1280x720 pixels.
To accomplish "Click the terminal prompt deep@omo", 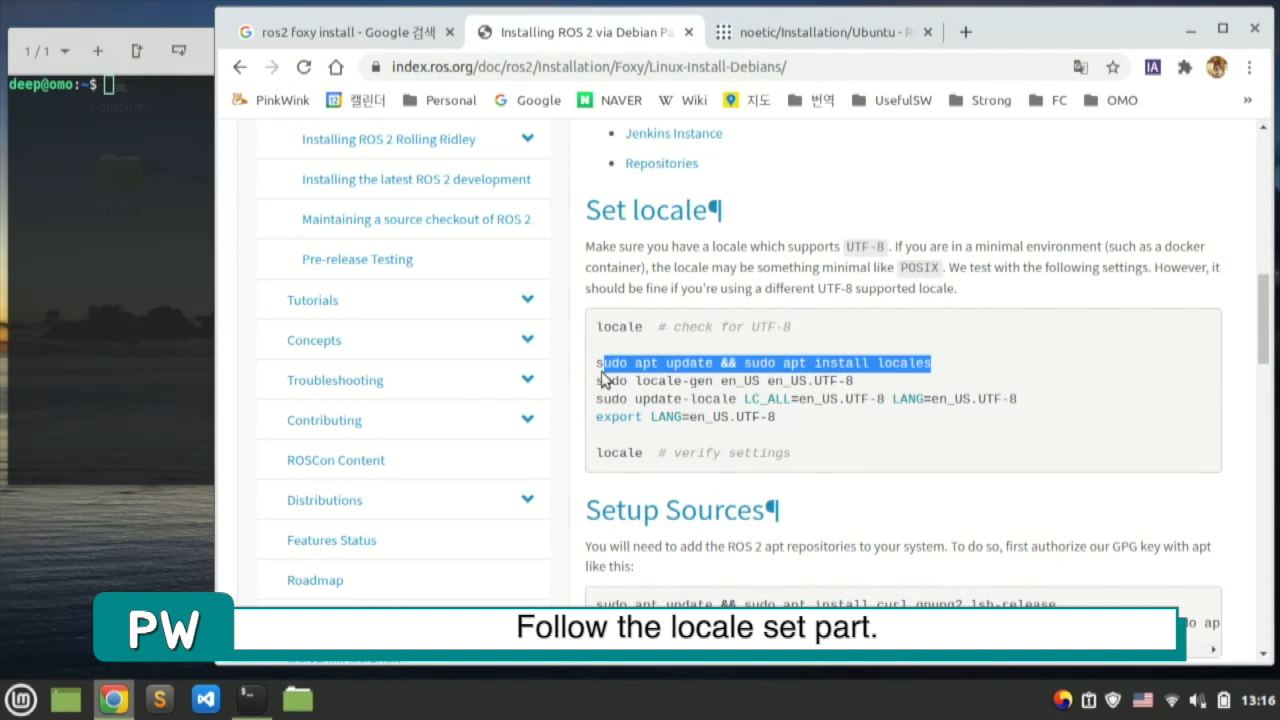I will pyautogui.click(x=52, y=85).
